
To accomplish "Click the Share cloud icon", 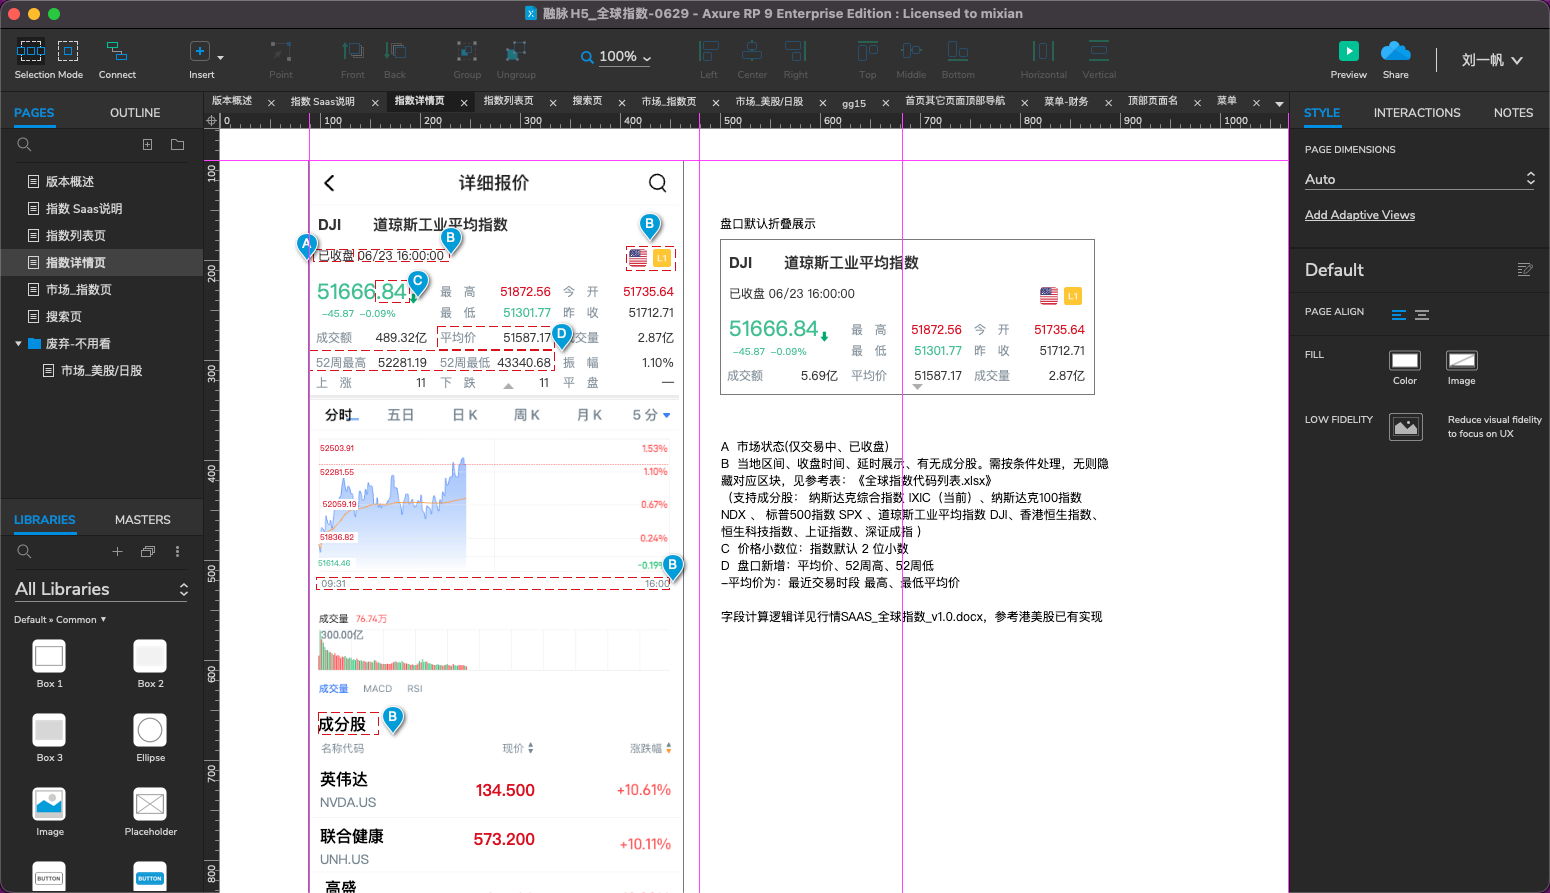I will click(1395, 51).
